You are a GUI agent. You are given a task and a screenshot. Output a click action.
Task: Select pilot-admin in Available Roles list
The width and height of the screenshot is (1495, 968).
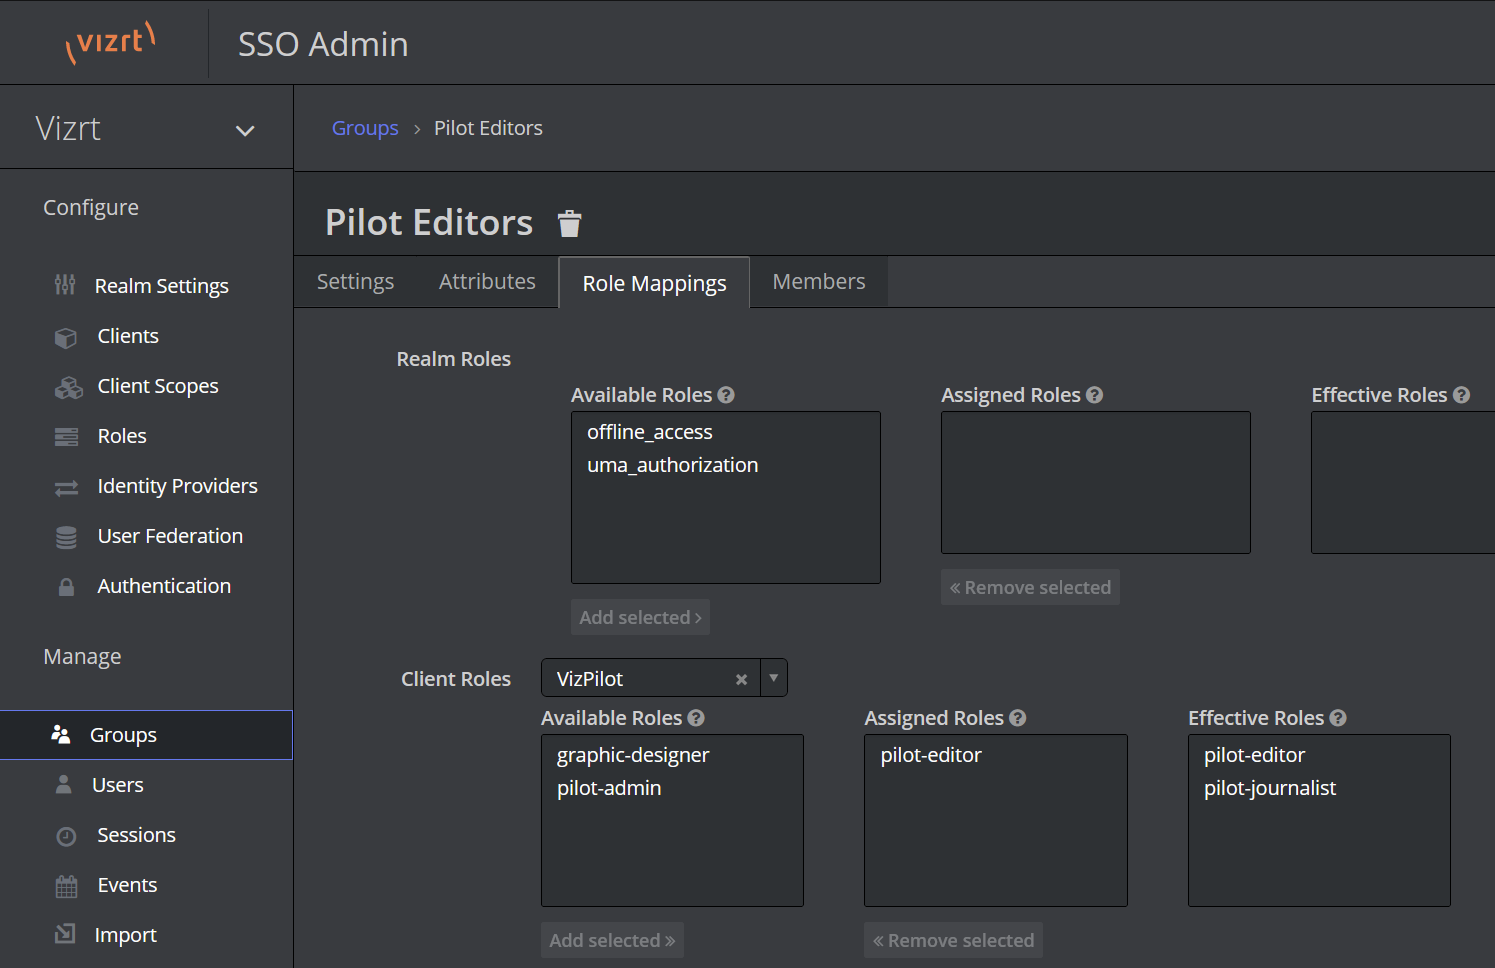(609, 788)
